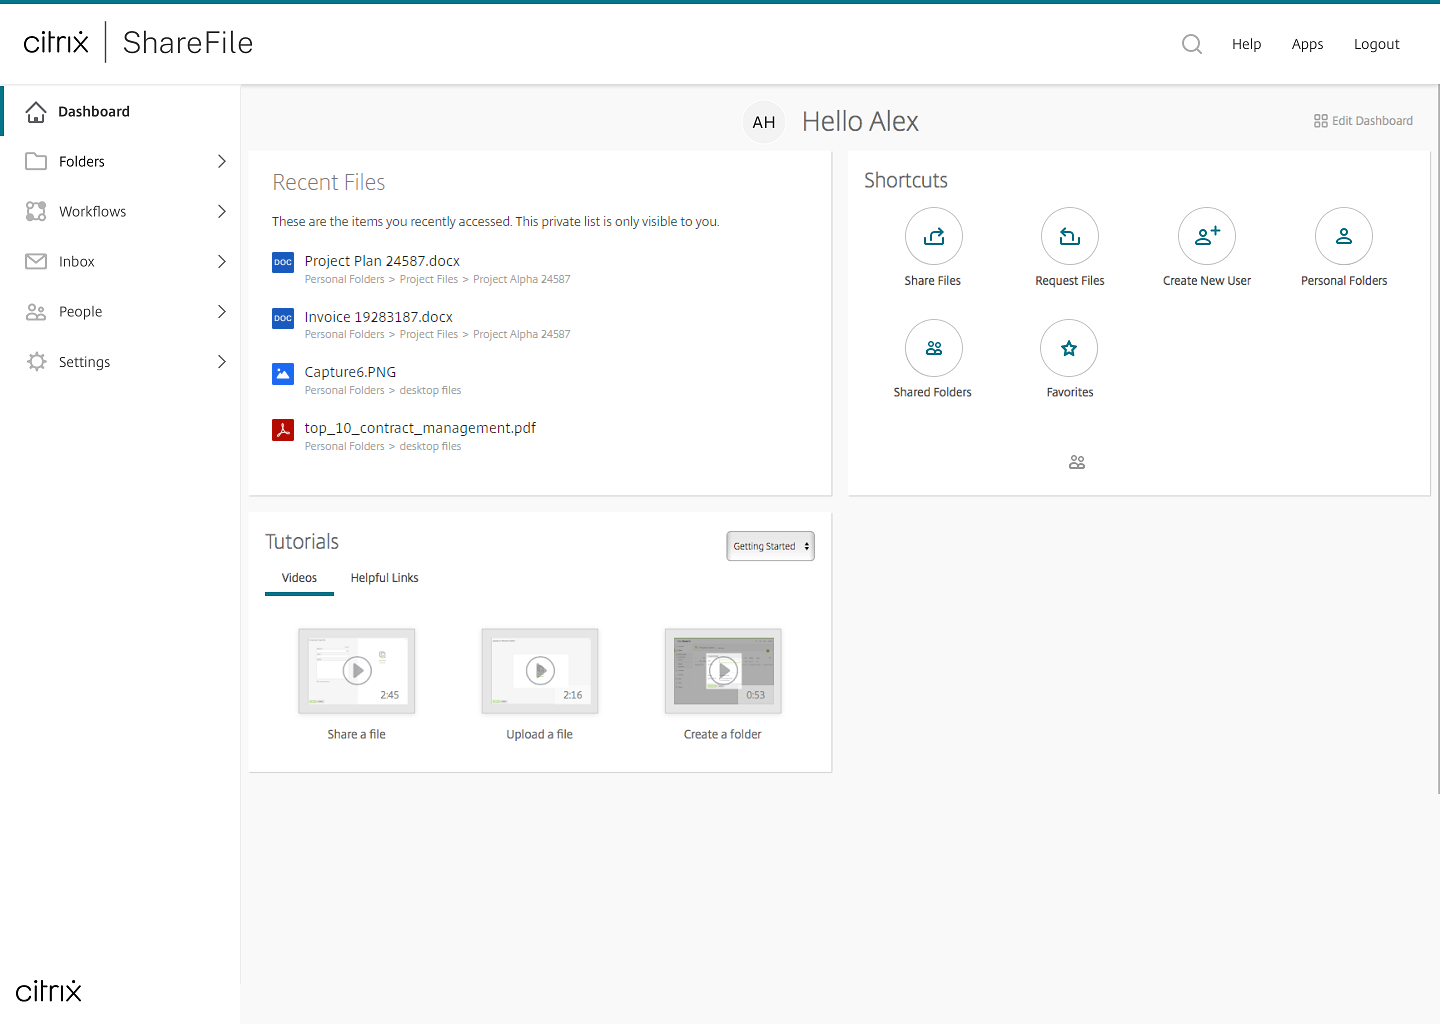Expand the Settings menu chevron
The width and height of the screenshot is (1440, 1024).
[x=222, y=361]
